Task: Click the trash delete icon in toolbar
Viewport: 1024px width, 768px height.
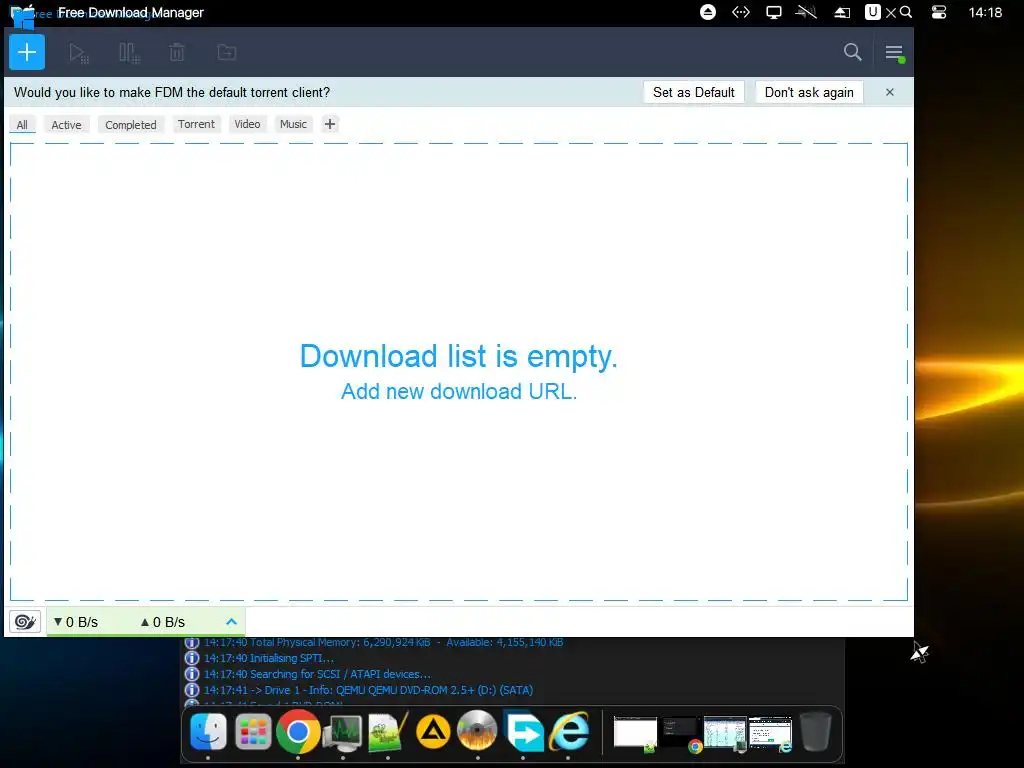Action: pyautogui.click(x=177, y=52)
